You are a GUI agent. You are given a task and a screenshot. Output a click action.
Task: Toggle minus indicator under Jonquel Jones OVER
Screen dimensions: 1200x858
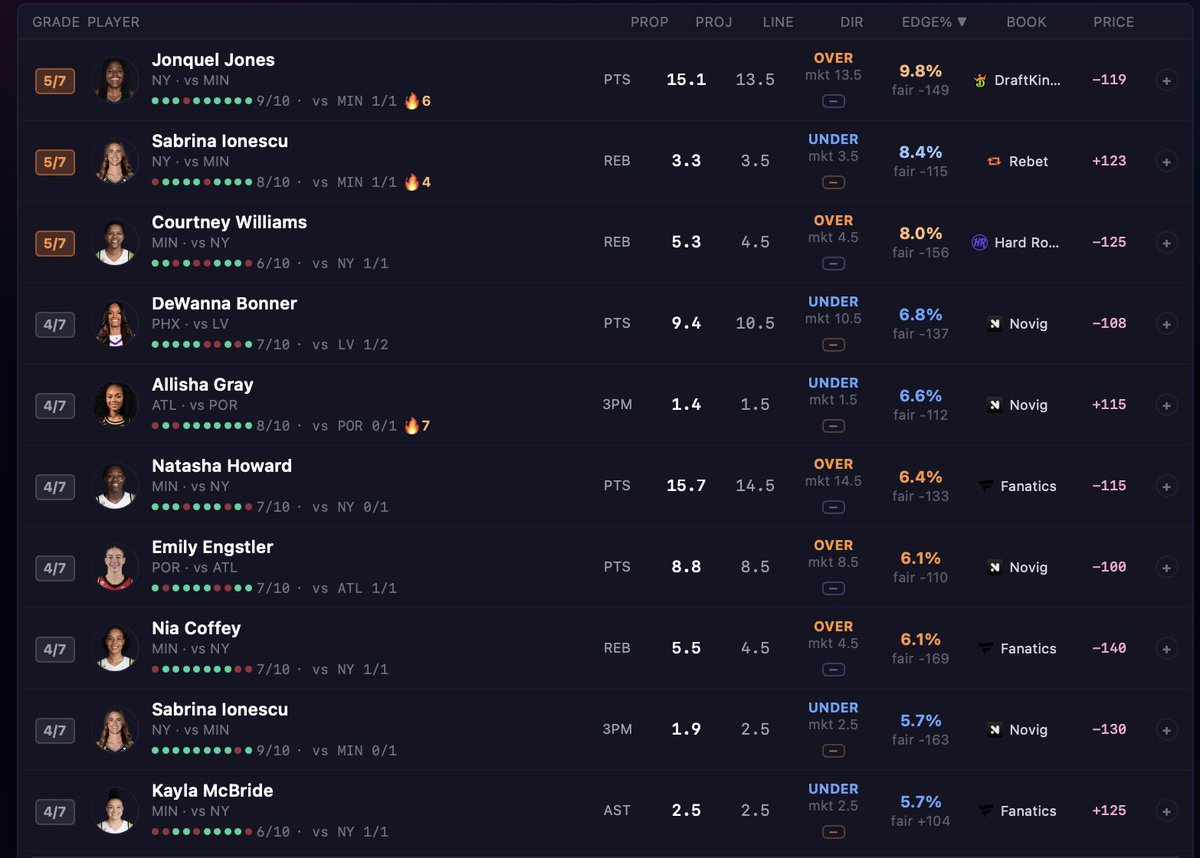click(x=834, y=101)
